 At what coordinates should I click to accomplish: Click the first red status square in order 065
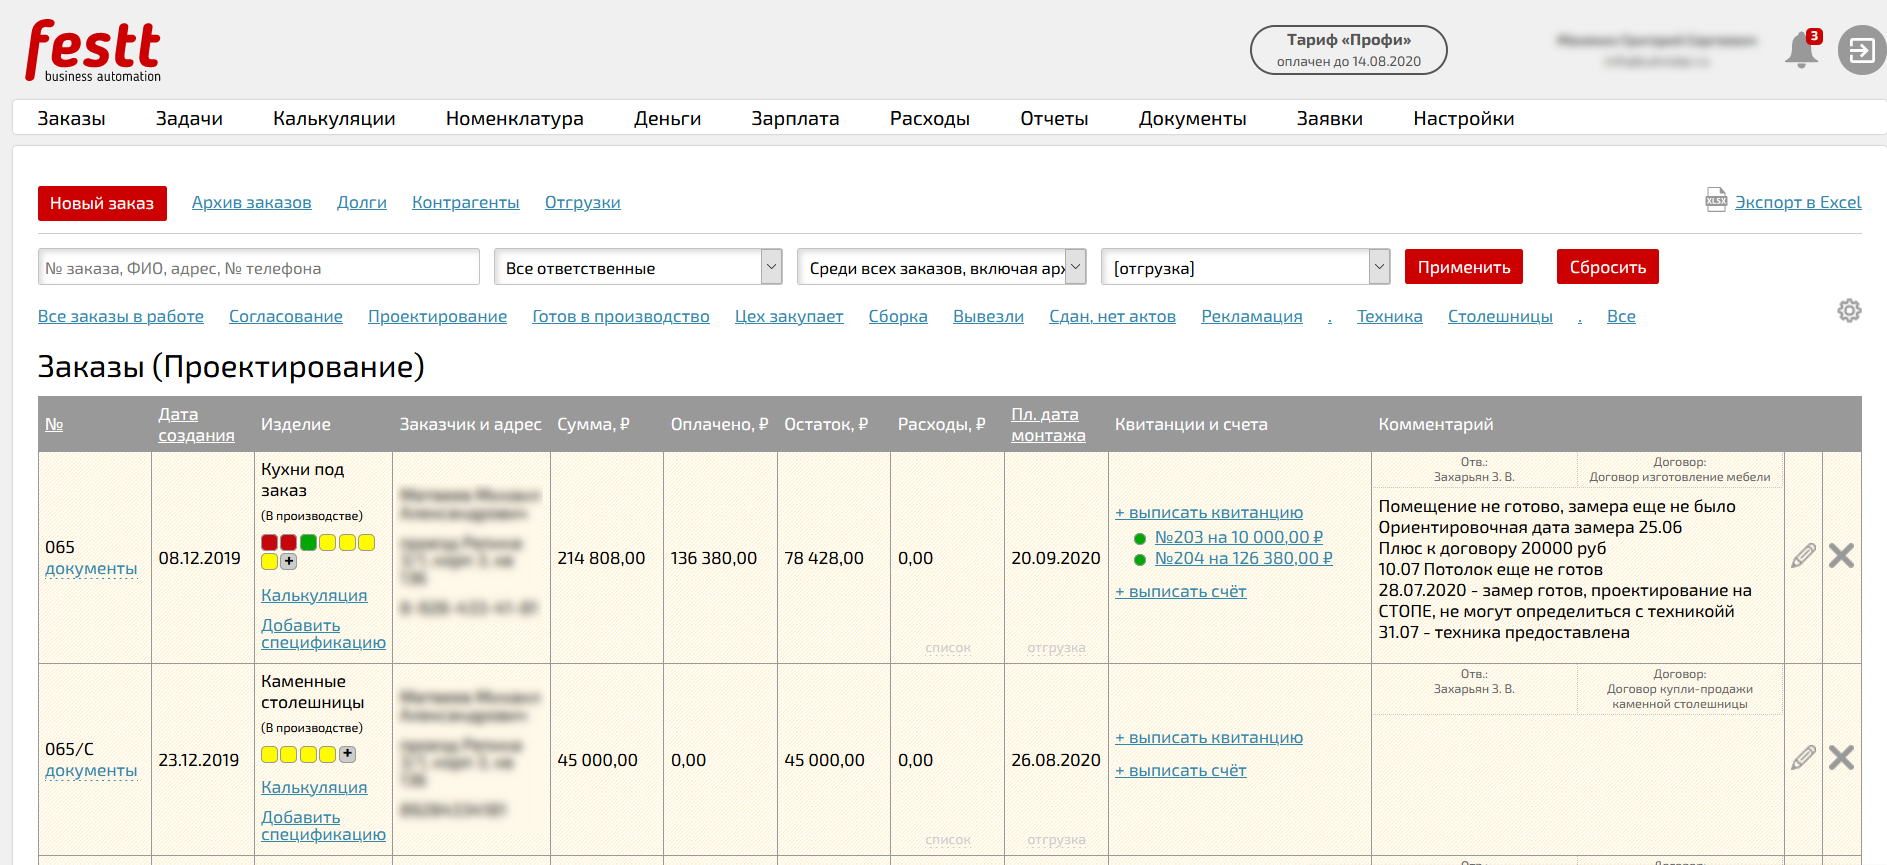click(269, 542)
